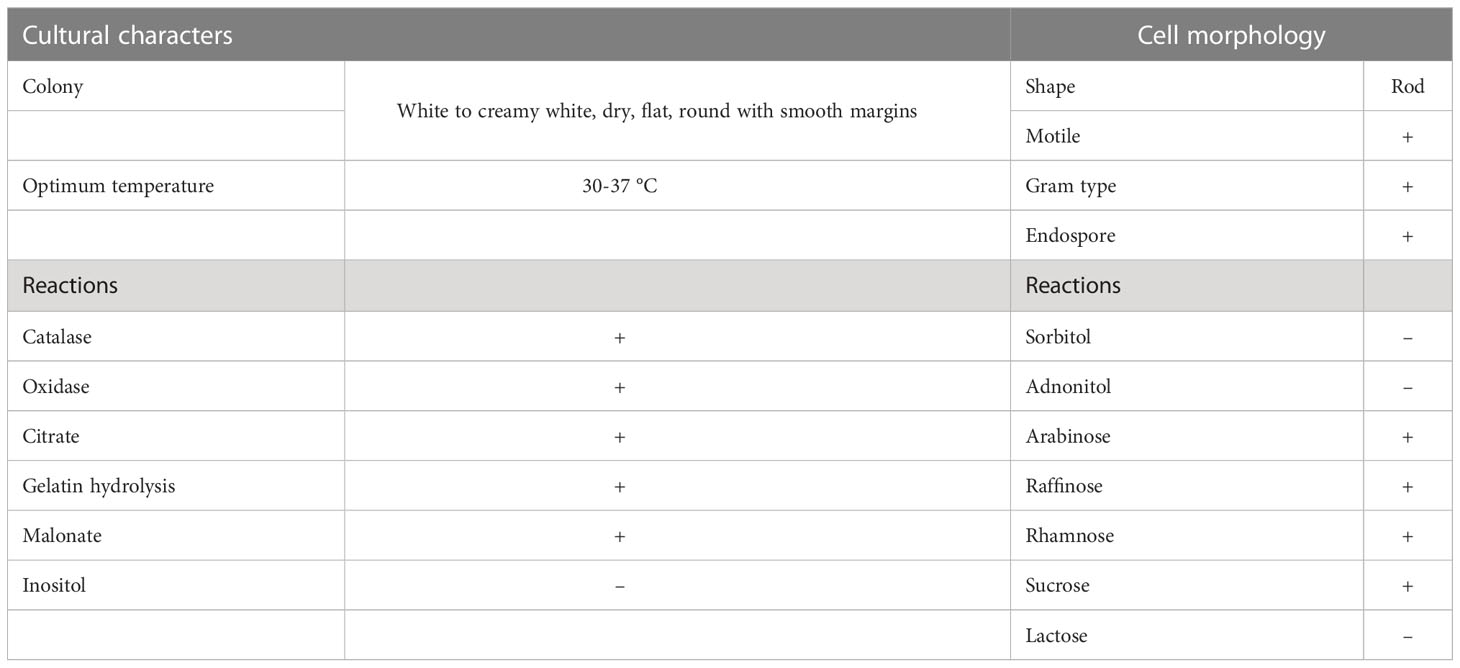This screenshot has width=1460, height=668.
Task: Click the Adnonitol row label
Action: [1068, 386]
